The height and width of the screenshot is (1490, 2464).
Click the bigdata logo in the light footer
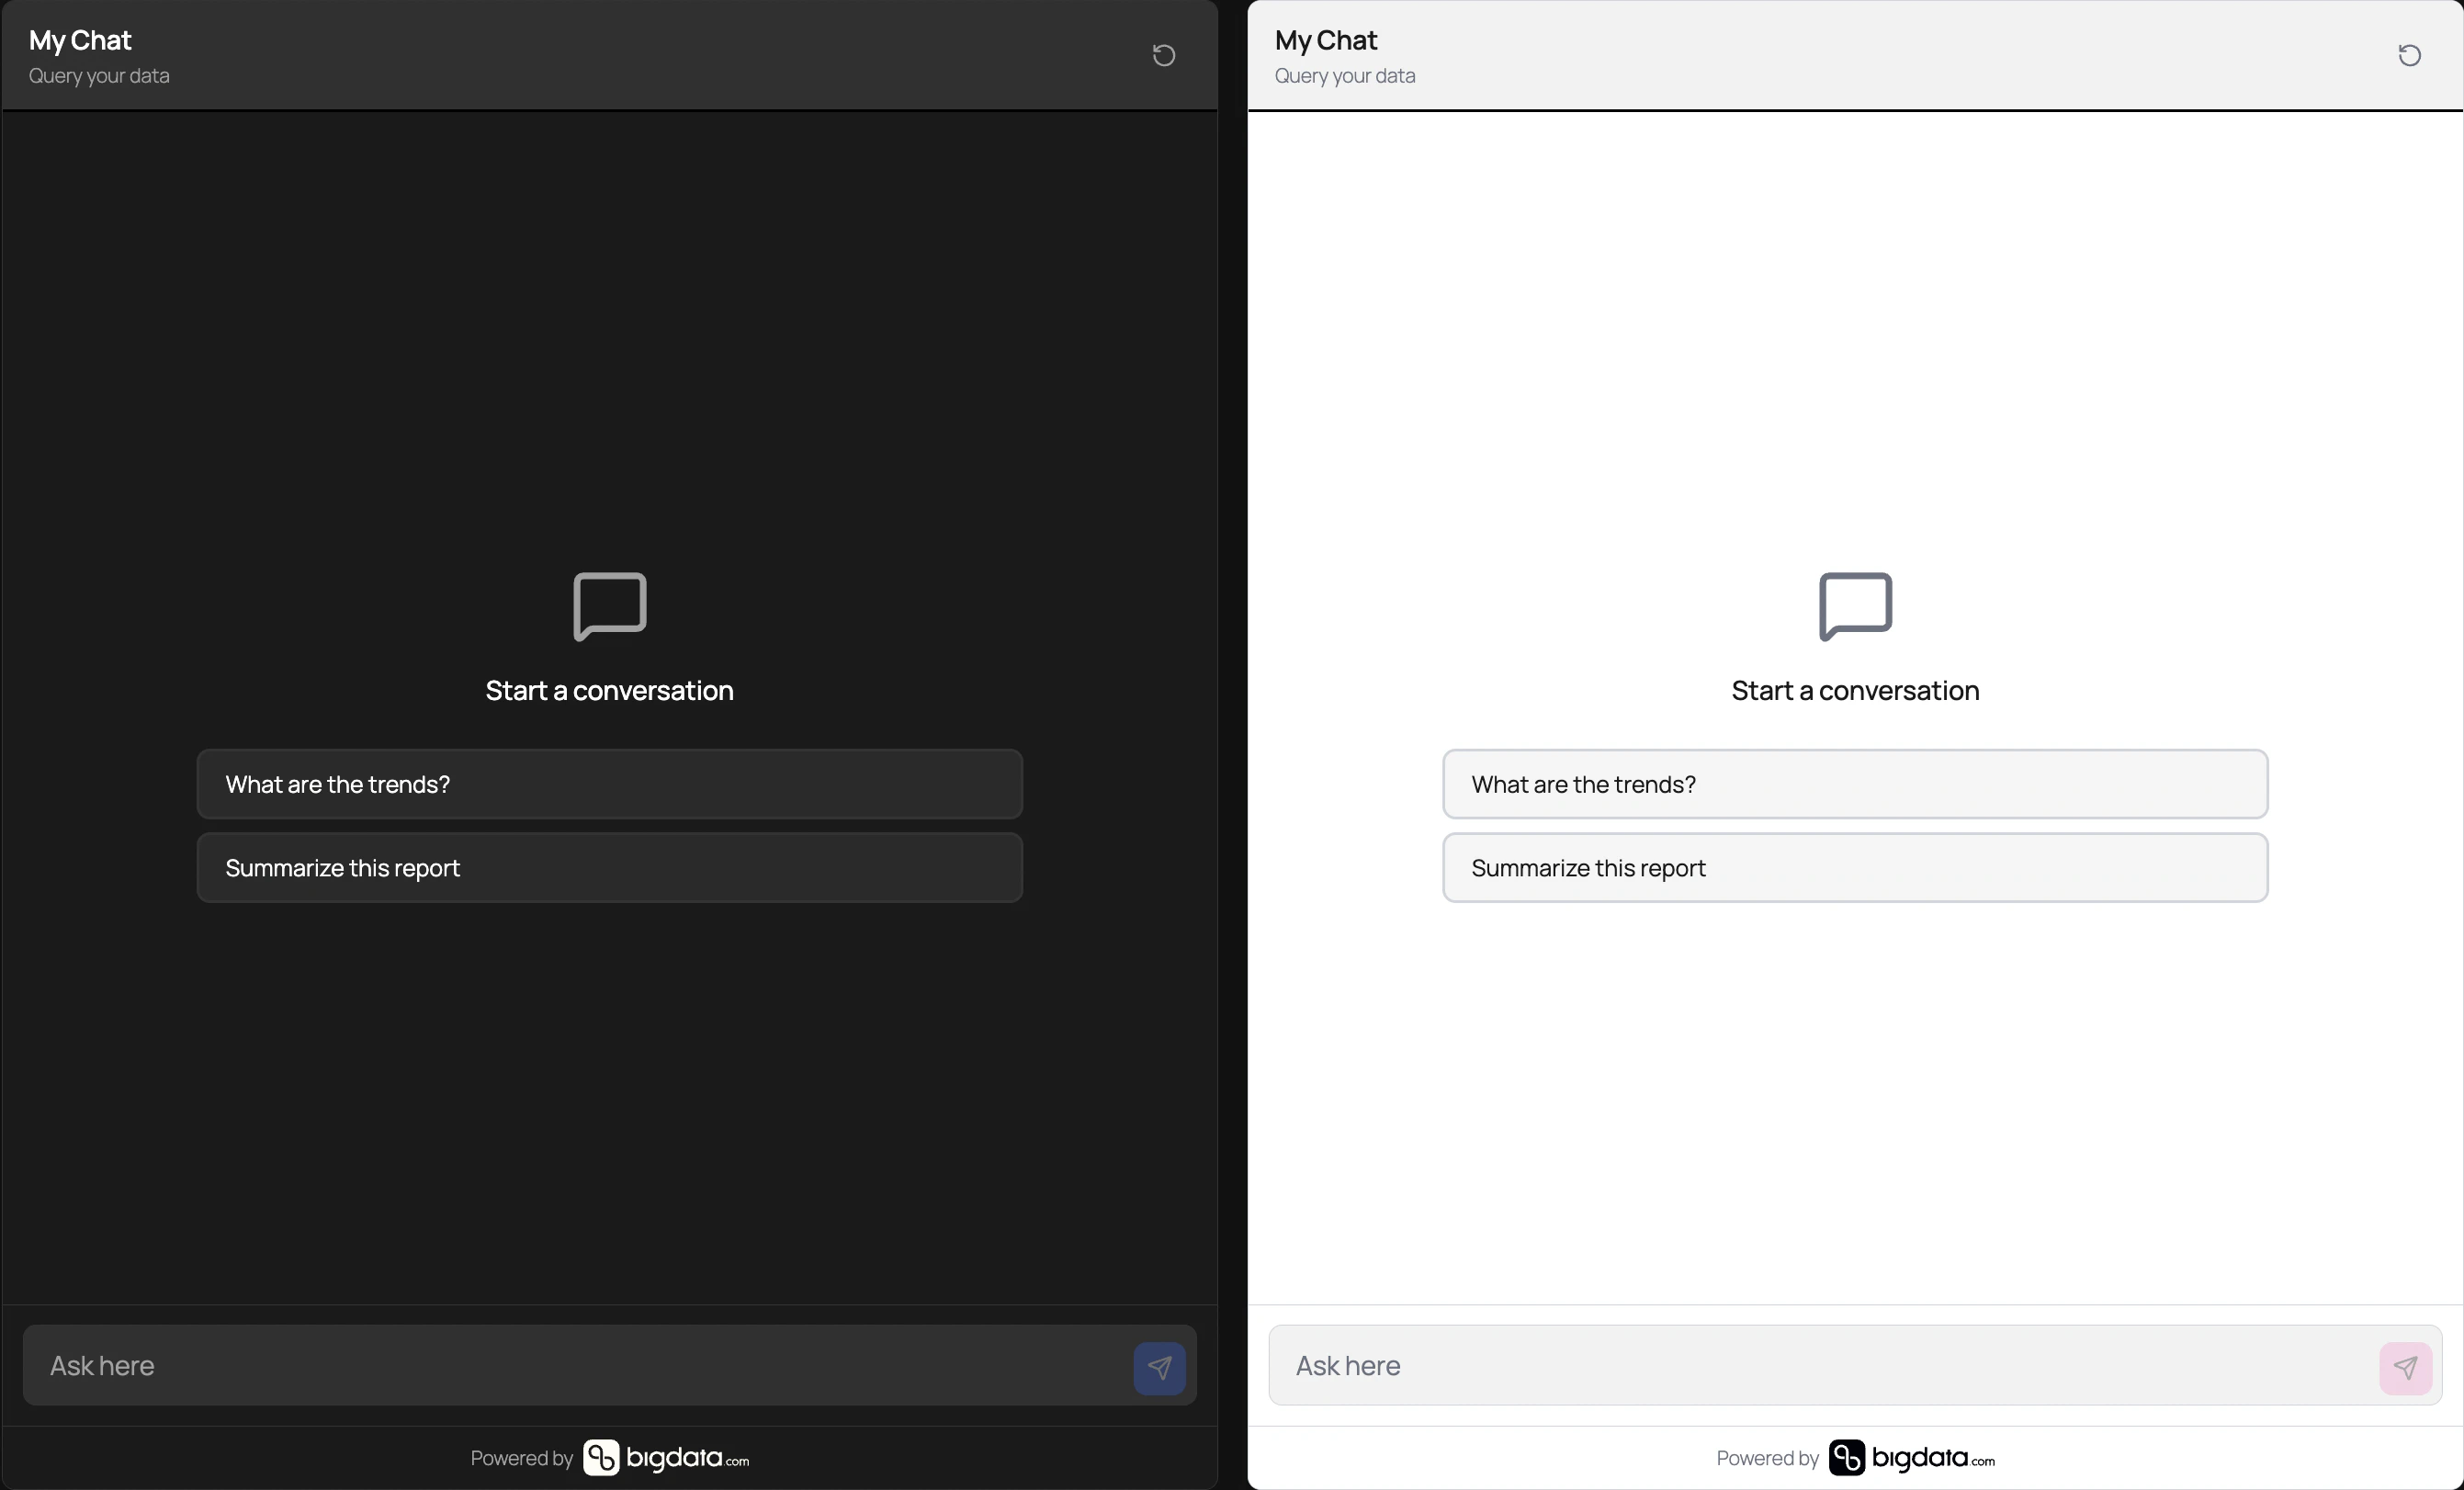[1911, 1457]
